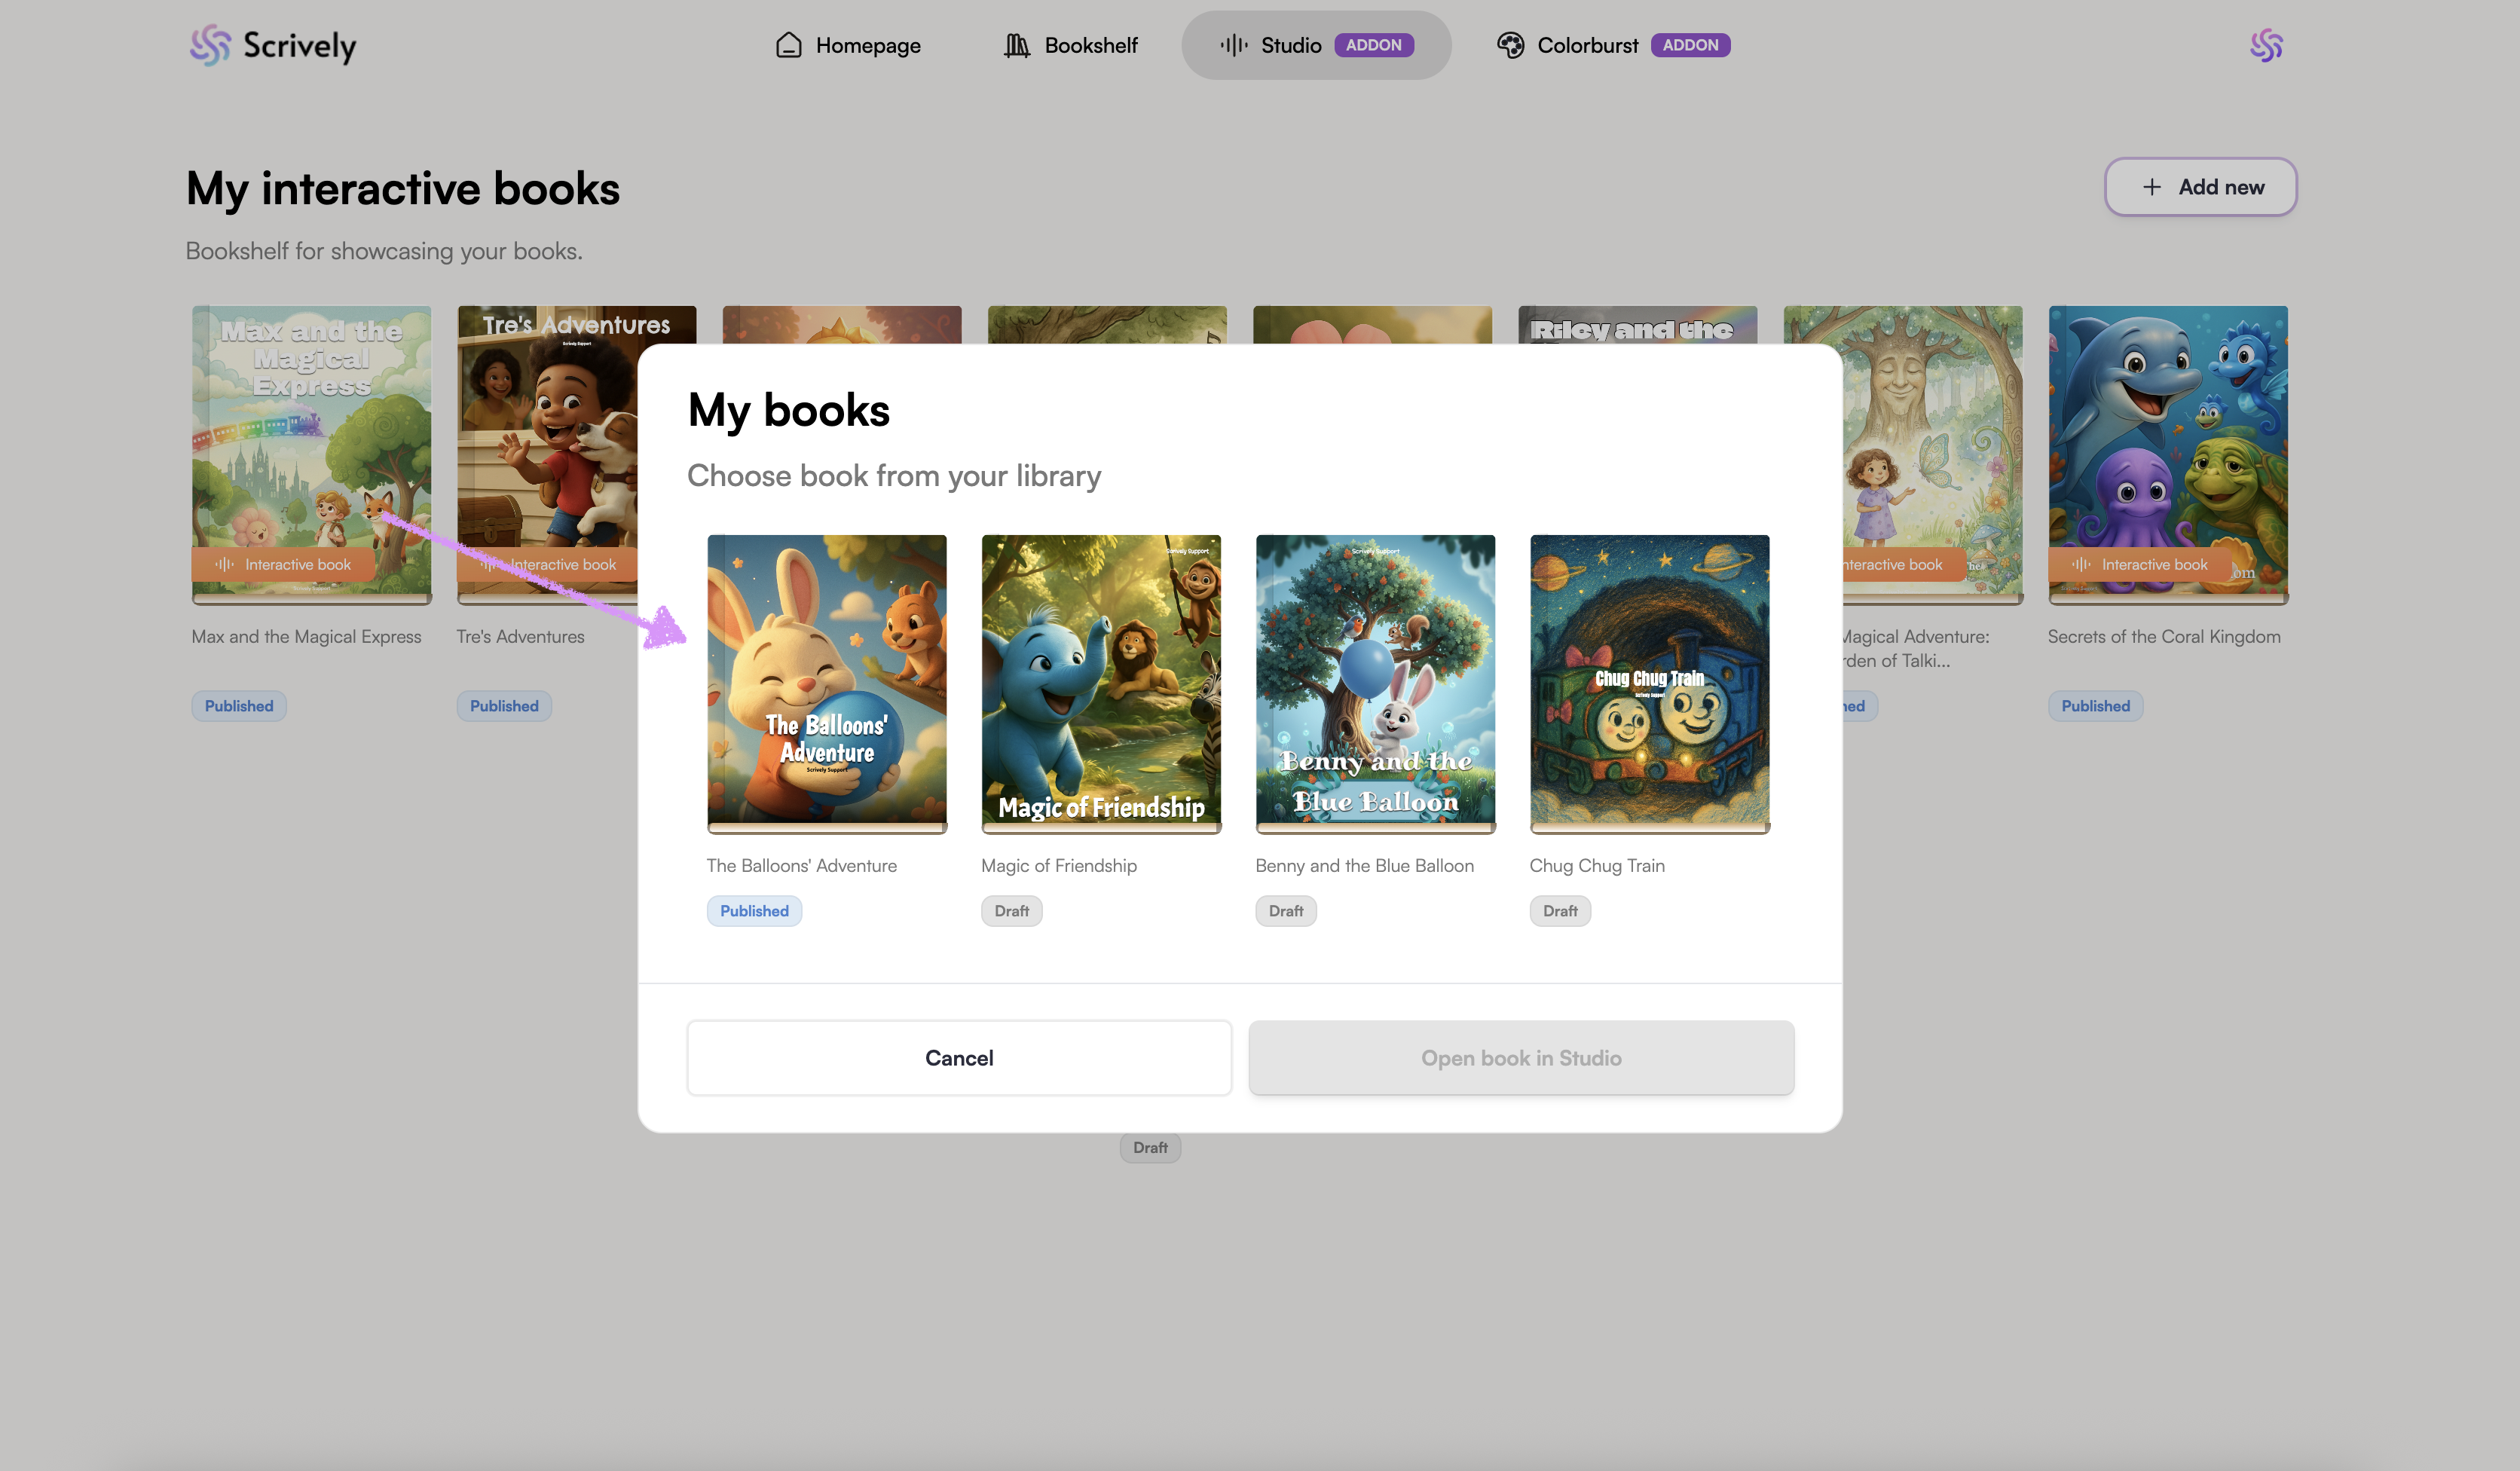
Task: Click waveform icon on Secrets of Coral Kingdom
Action: click(2081, 564)
